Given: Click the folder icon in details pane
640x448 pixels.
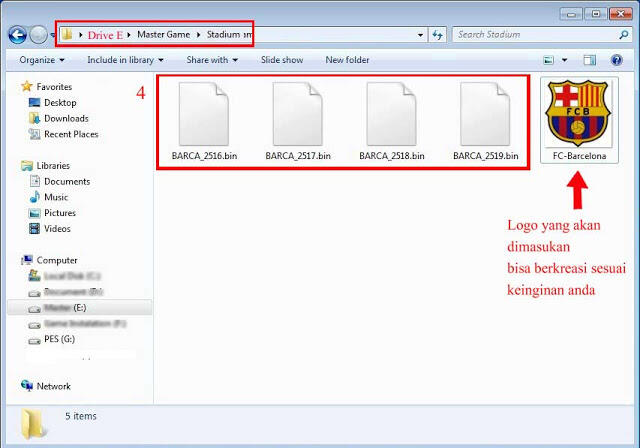Looking at the screenshot, I should pos(34,424).
